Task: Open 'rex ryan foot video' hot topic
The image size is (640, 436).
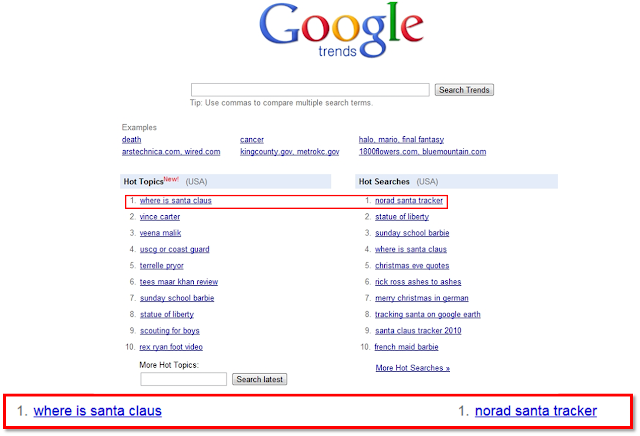Action: pos(171,347)
